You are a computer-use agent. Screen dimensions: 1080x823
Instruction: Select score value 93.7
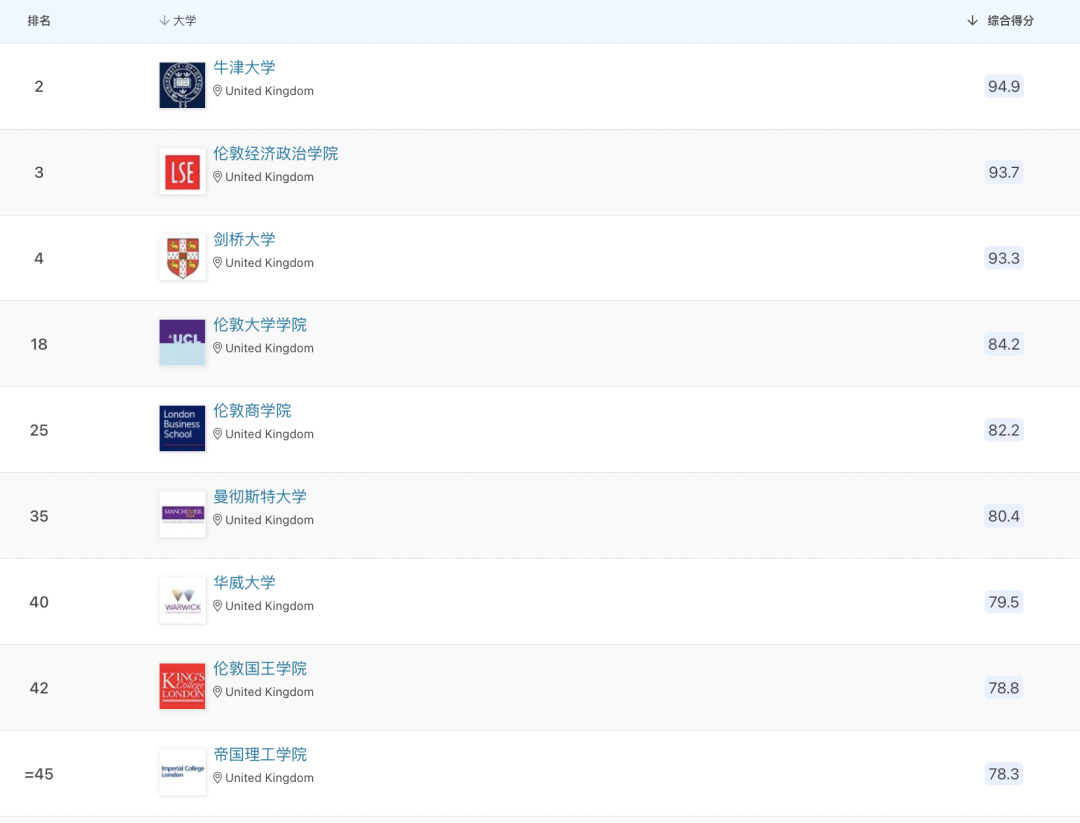1004,172
